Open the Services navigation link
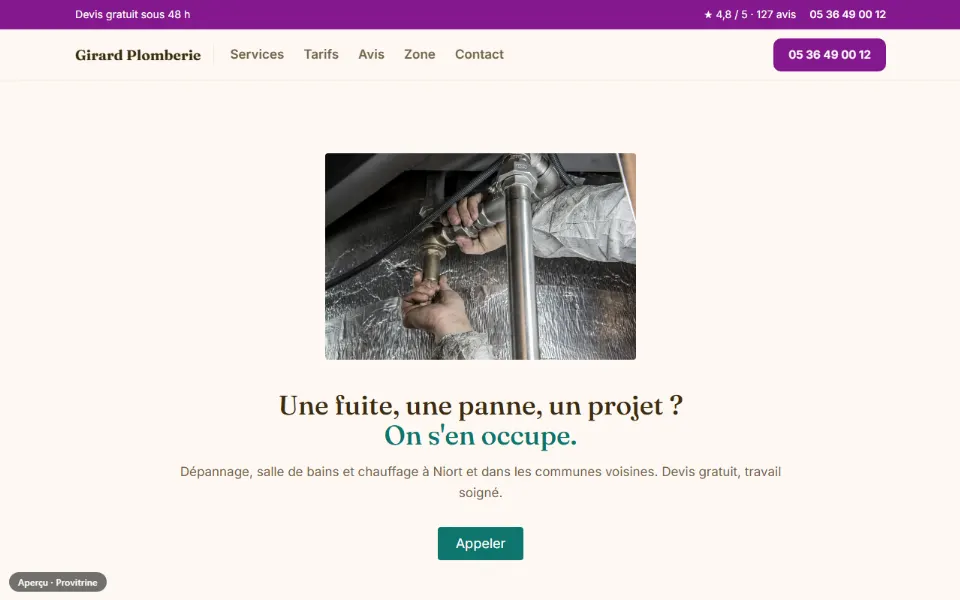Image resolution: width=960 pixels, height=600 pixels. click(x=257, y=54)
